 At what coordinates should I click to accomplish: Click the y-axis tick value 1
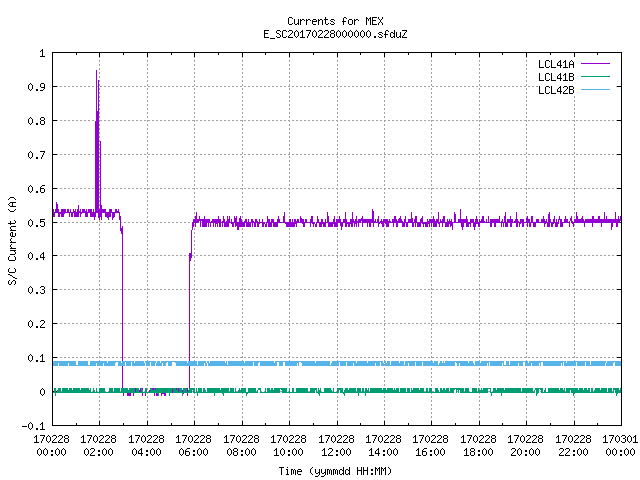pos(42,53)
